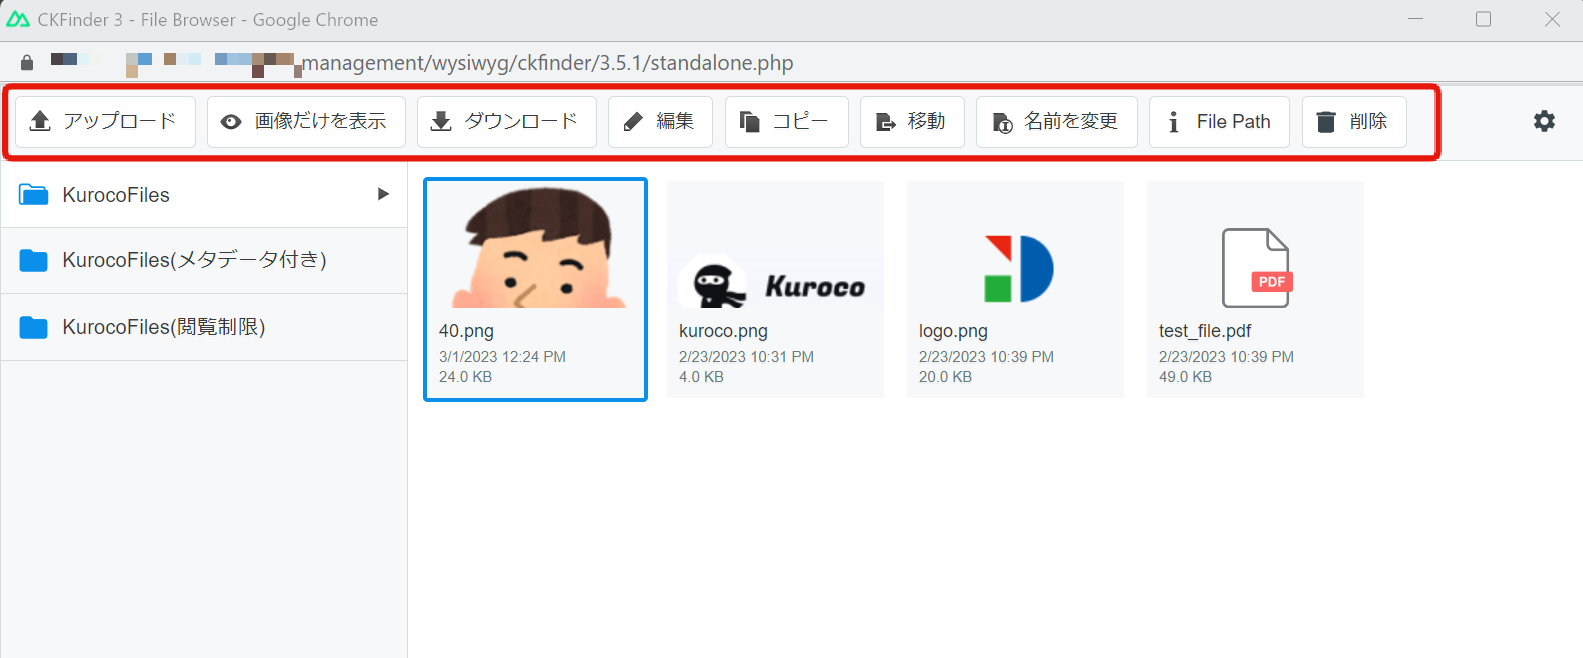Viewport: 1583px width, 658px height.
Task: Click the KurocoFiles(閲覧制限) folder icon
Action: [x=34, y=327]
